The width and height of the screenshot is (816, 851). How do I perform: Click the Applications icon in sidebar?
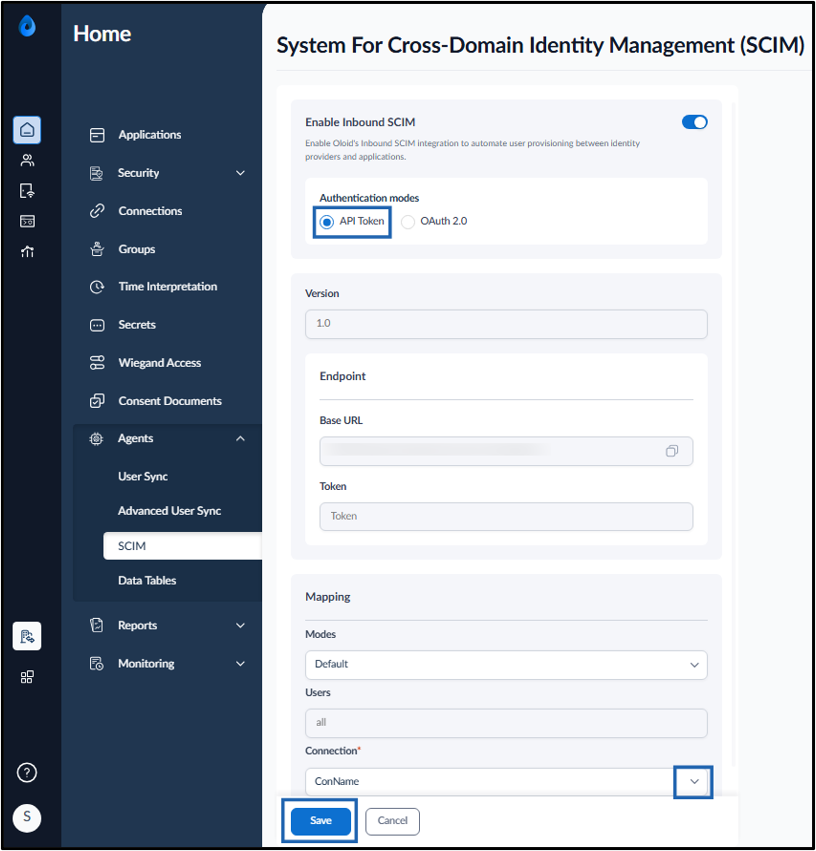97,135
